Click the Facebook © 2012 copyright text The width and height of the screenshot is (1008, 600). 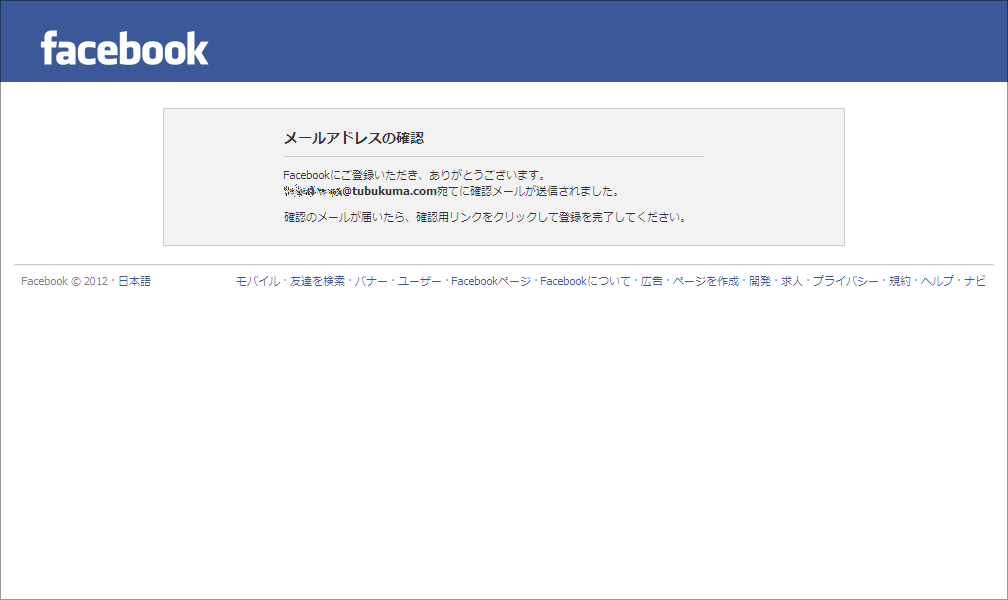[x=64, y=281]
